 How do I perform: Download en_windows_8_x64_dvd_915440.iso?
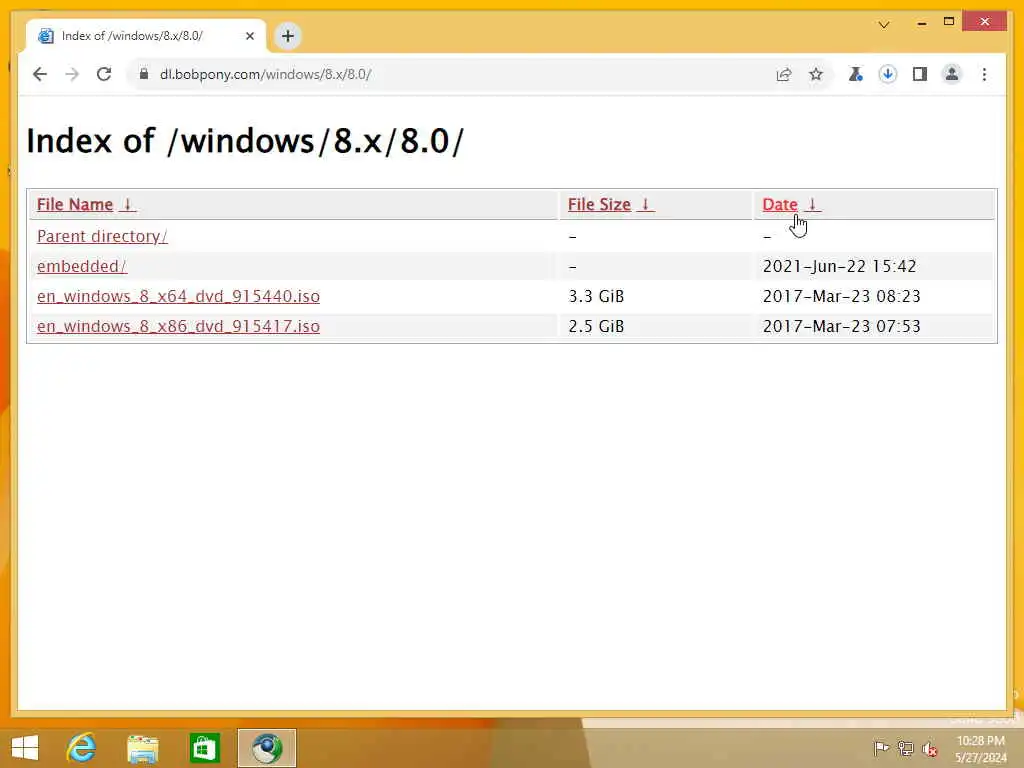[x=178, y=296]
